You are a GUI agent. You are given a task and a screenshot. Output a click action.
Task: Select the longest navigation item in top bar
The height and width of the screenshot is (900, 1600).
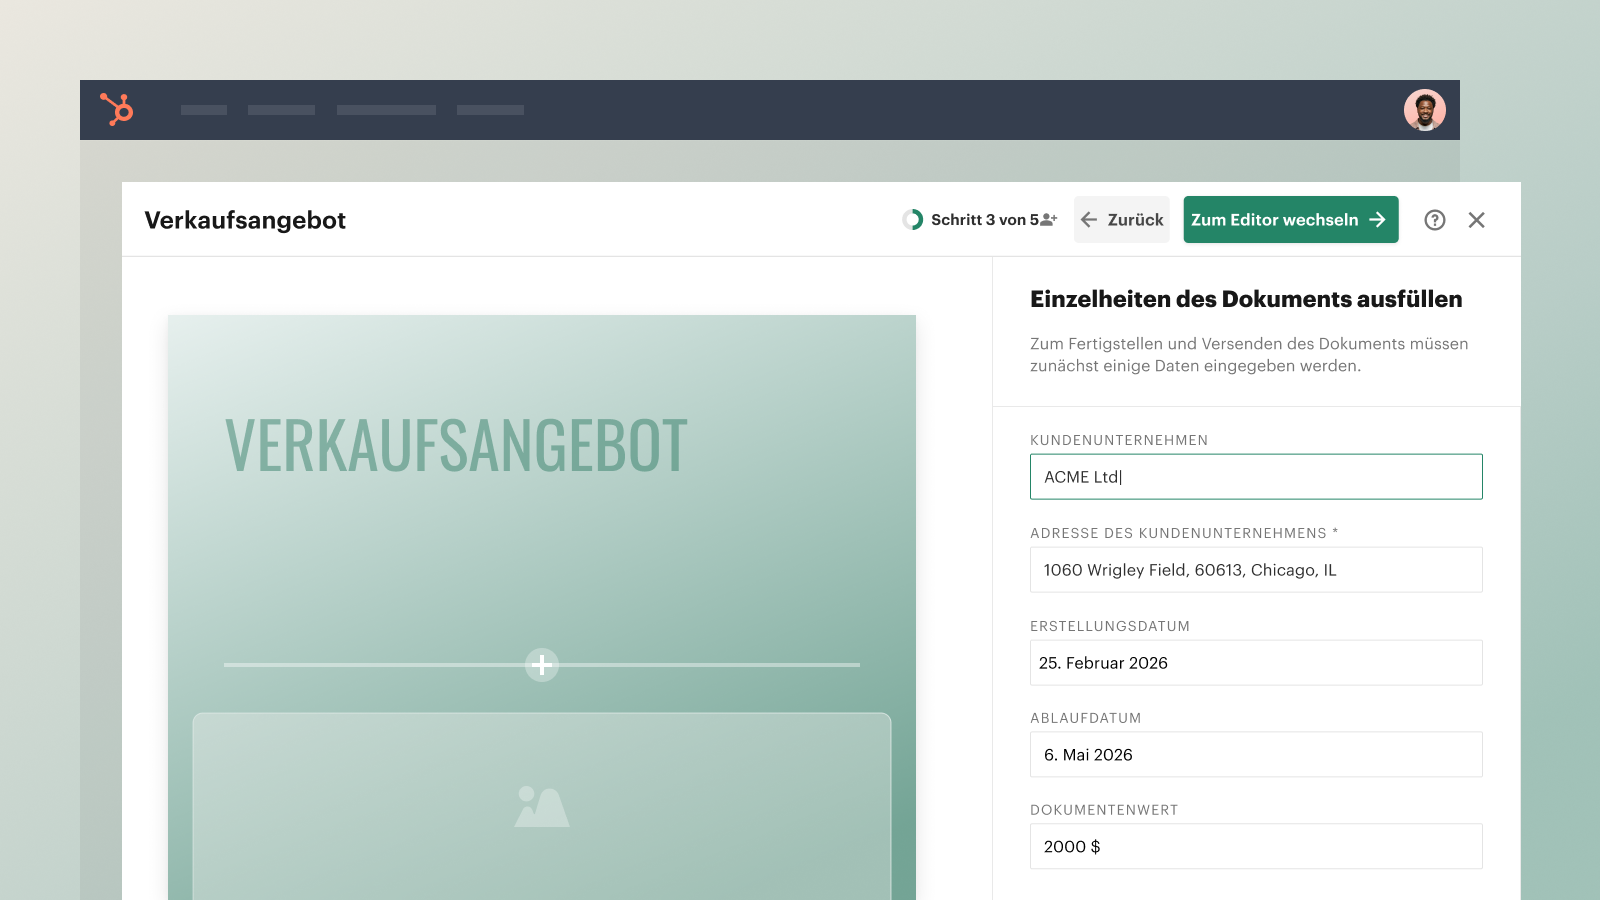click(x=386, y=110)
